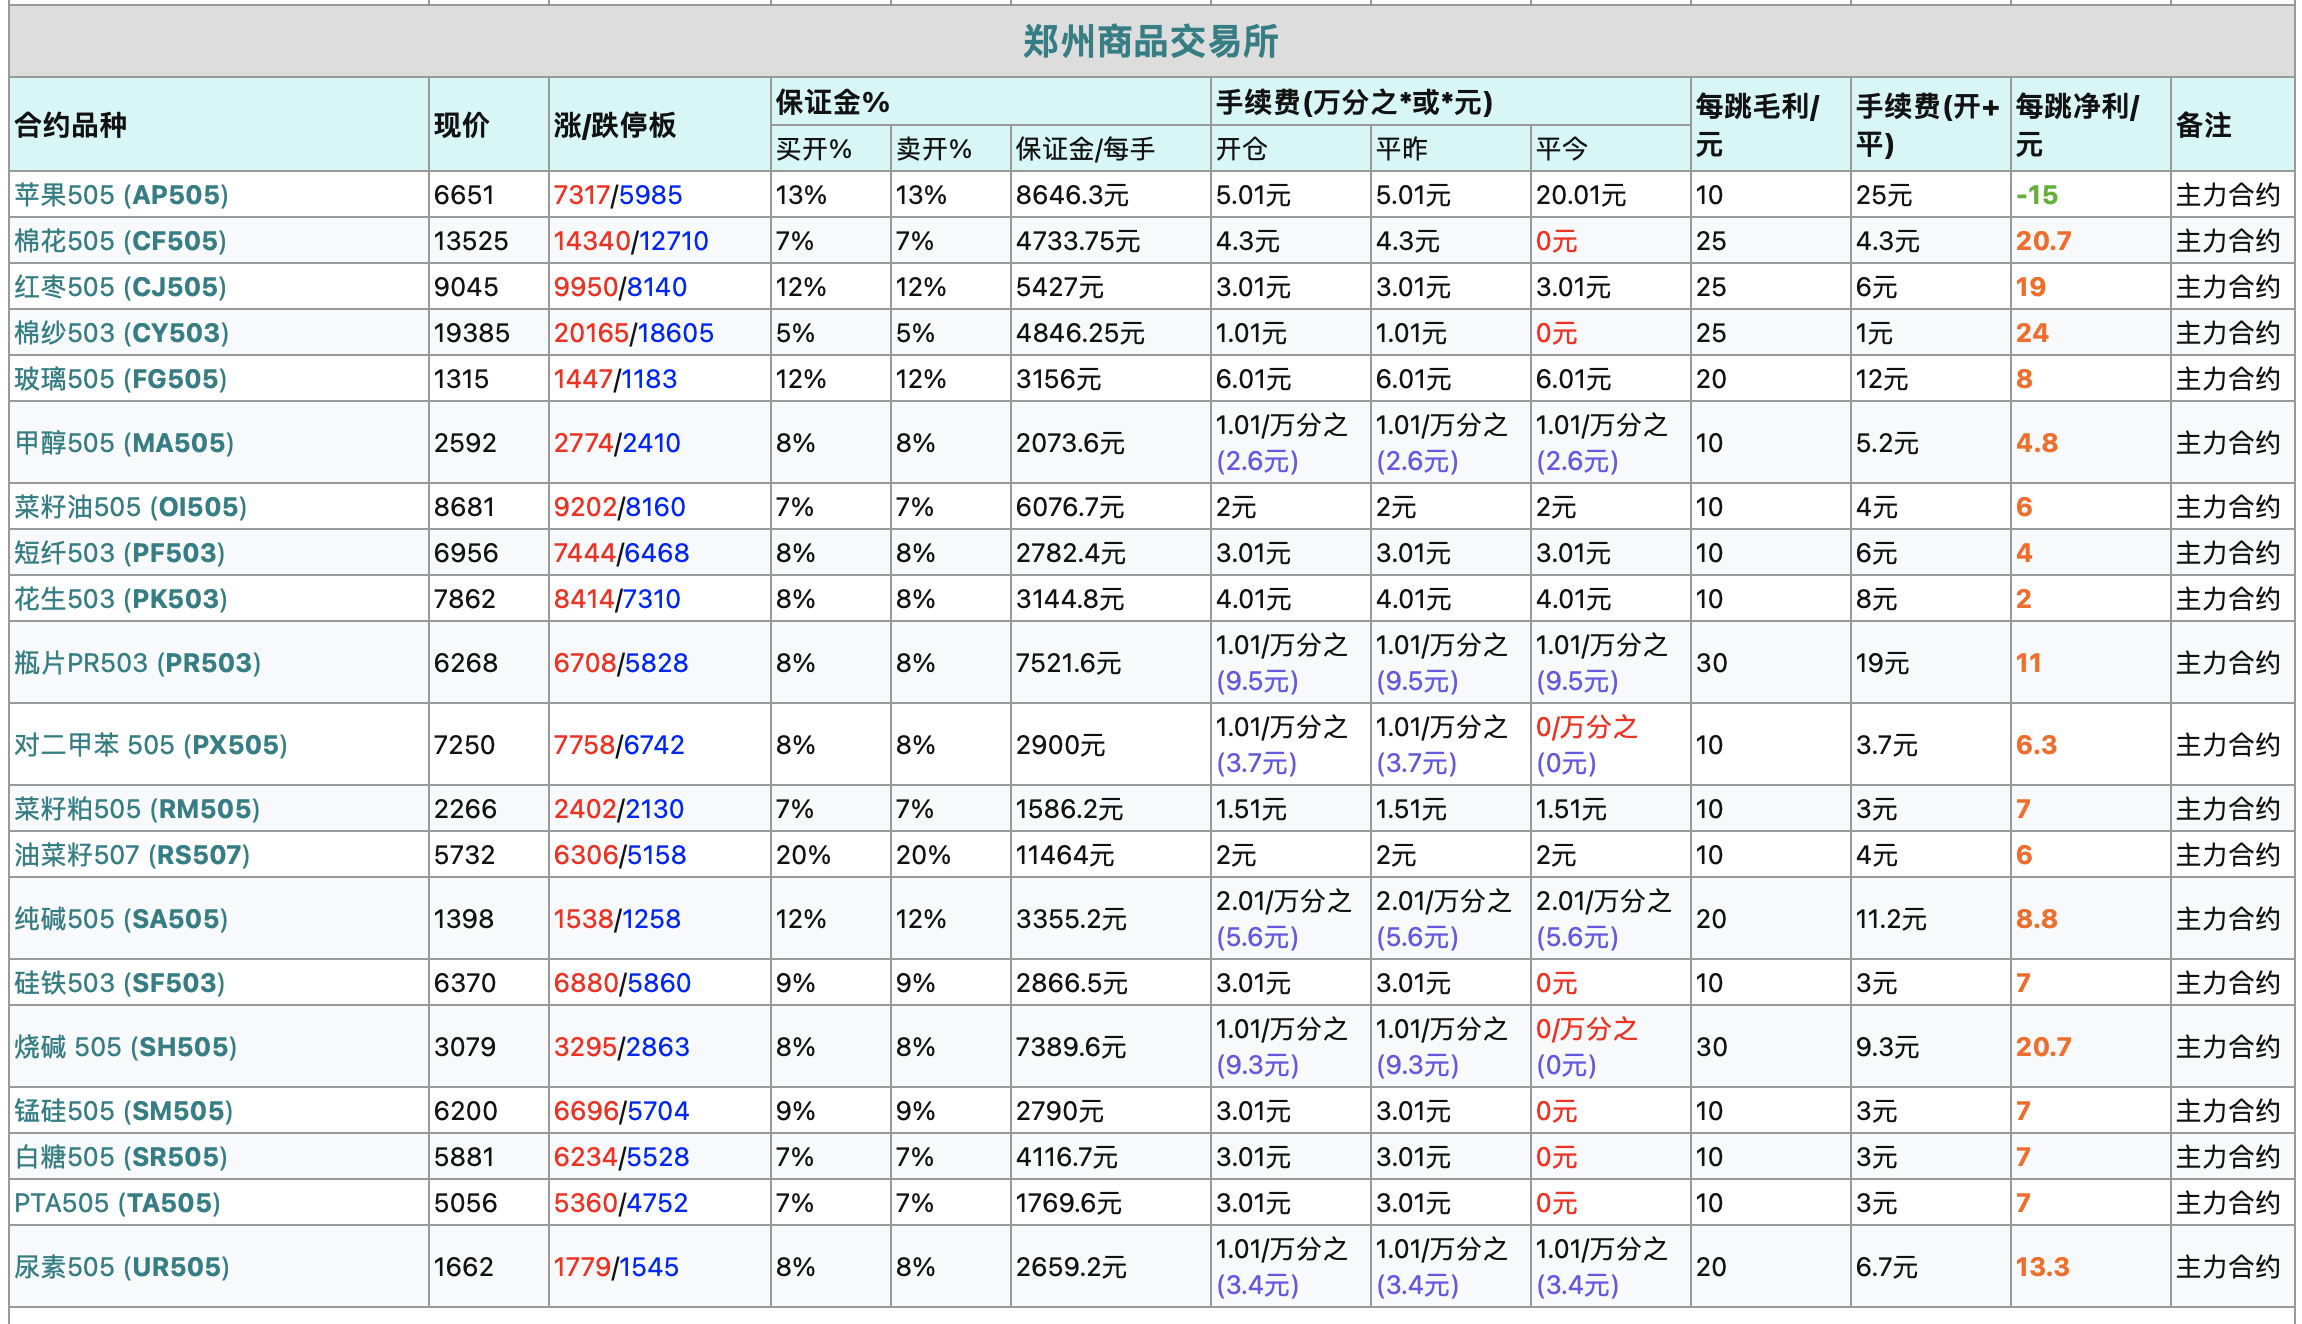This screenshot has width=2302, height=1324.
Task: Click the 涨/跌停板 column header
Action: tap(615, 125)
